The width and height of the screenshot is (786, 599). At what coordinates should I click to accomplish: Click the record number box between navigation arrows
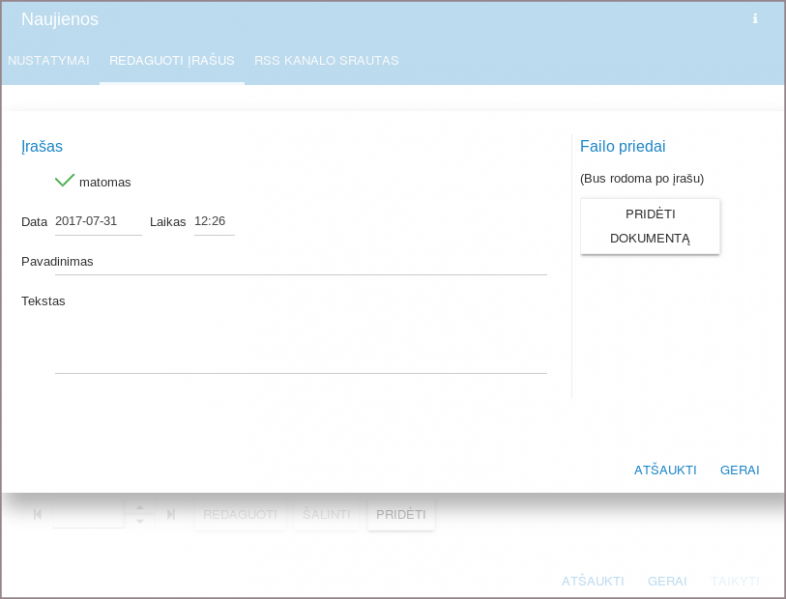(x=88, y=514)
